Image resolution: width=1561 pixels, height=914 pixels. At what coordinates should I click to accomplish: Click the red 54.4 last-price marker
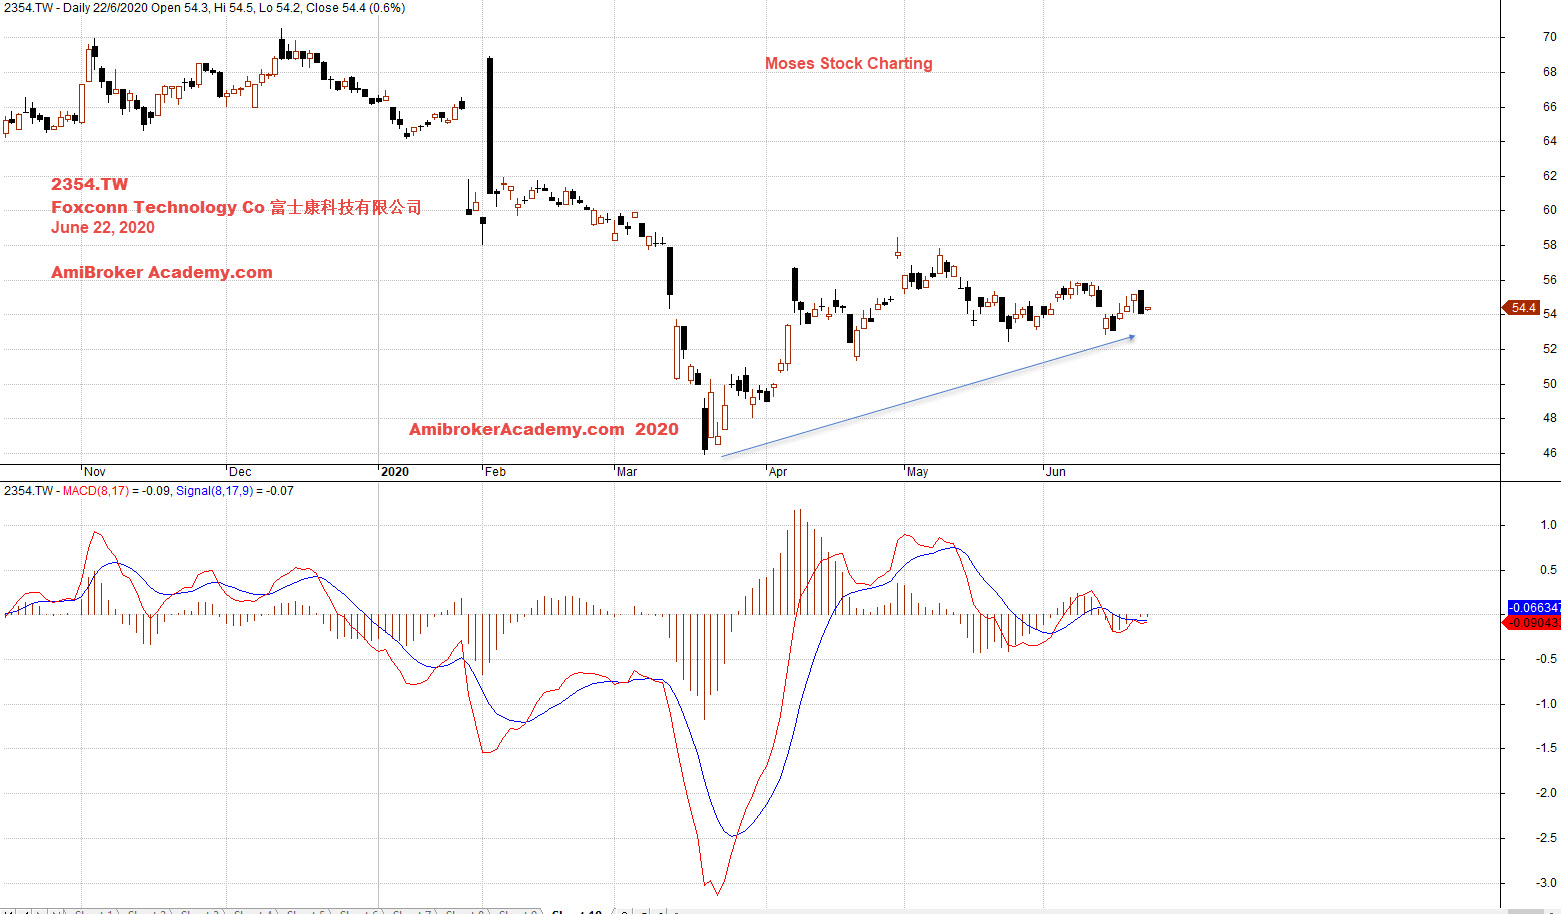pyautogui.click(x=1522, y=308)
